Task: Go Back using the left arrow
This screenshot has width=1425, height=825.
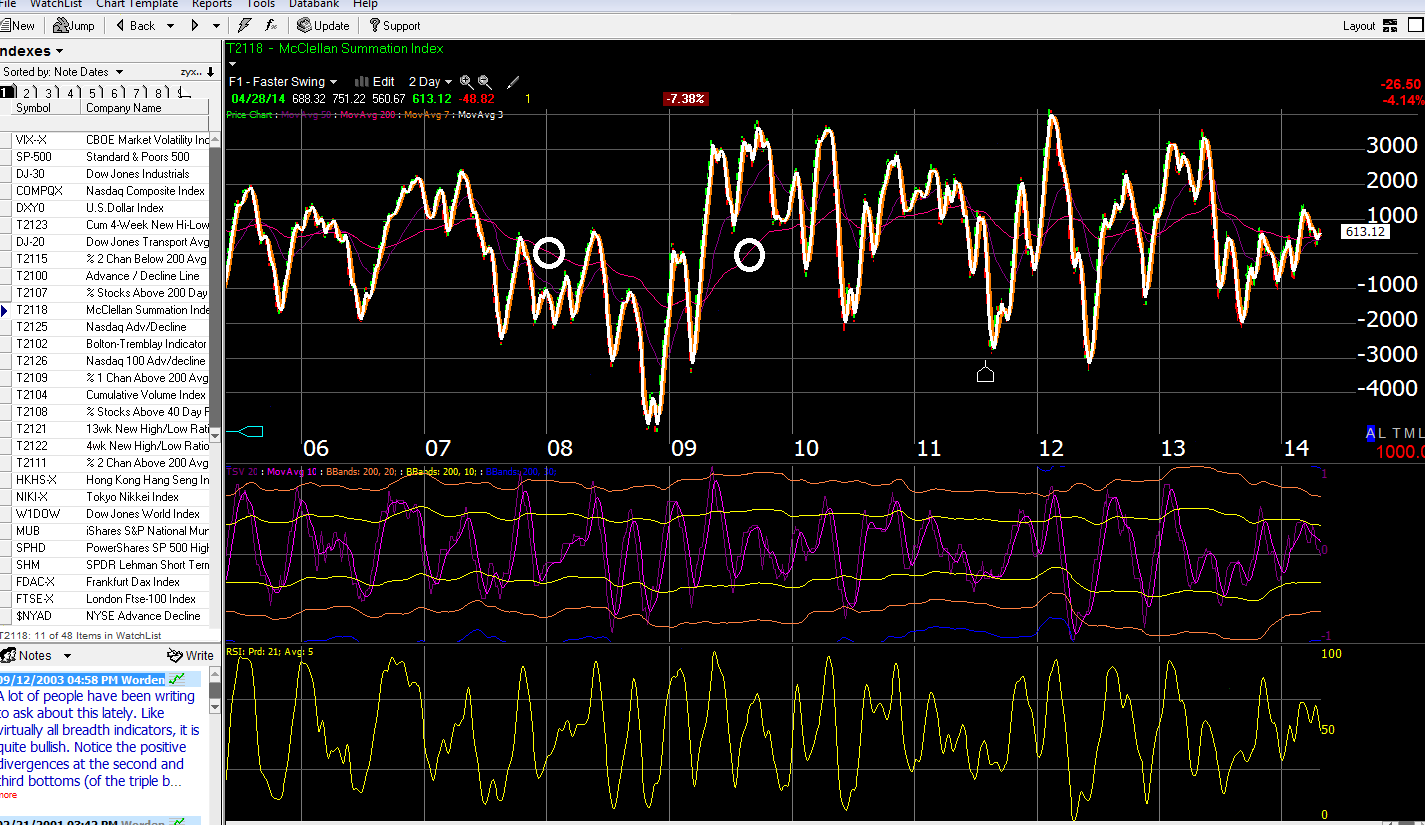Action: coord(134,25)
